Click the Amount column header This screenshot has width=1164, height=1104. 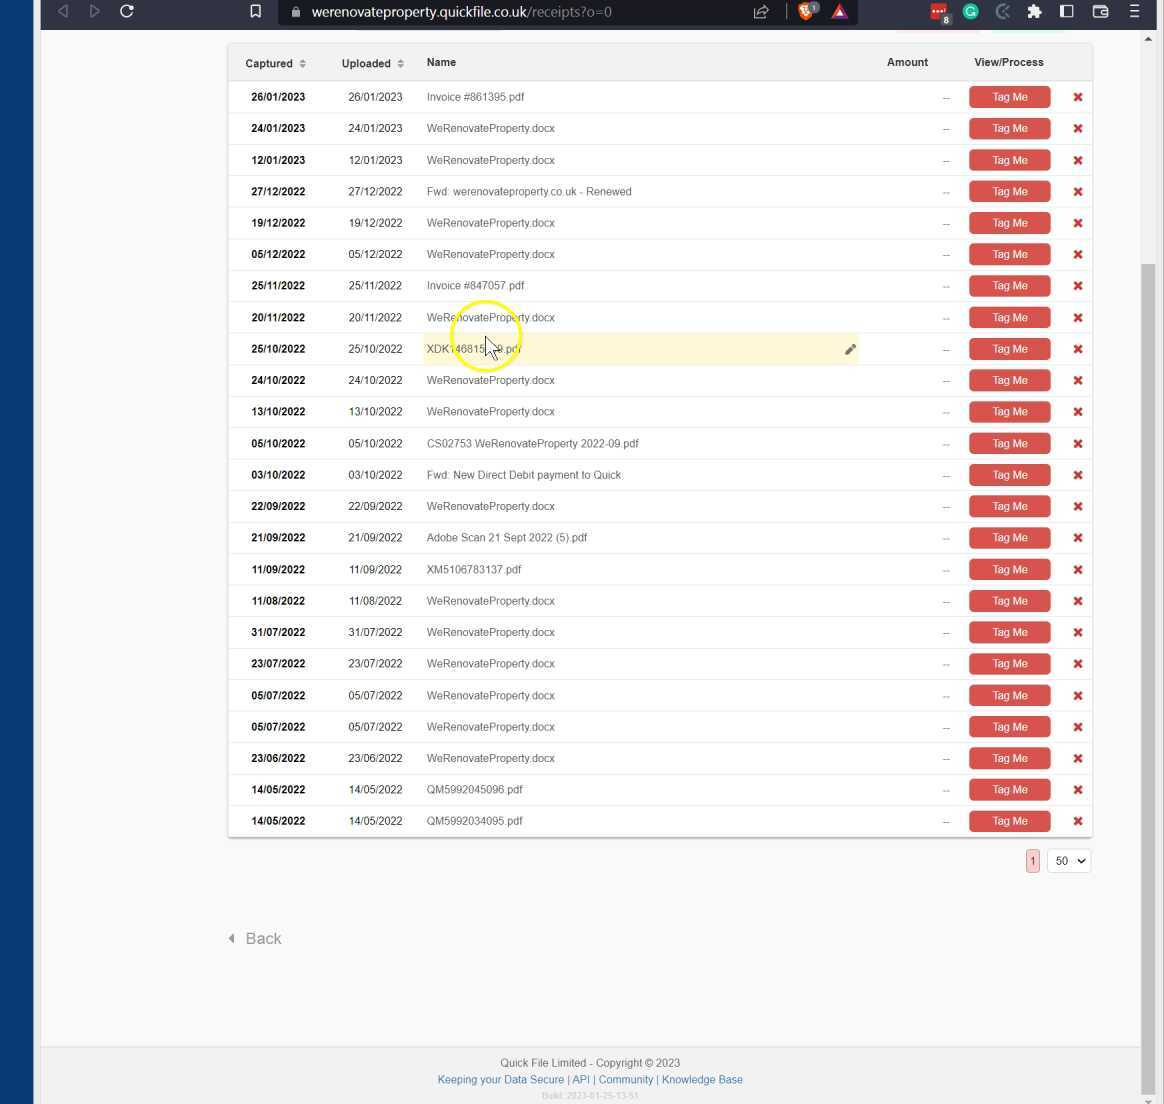pos(907,62)
